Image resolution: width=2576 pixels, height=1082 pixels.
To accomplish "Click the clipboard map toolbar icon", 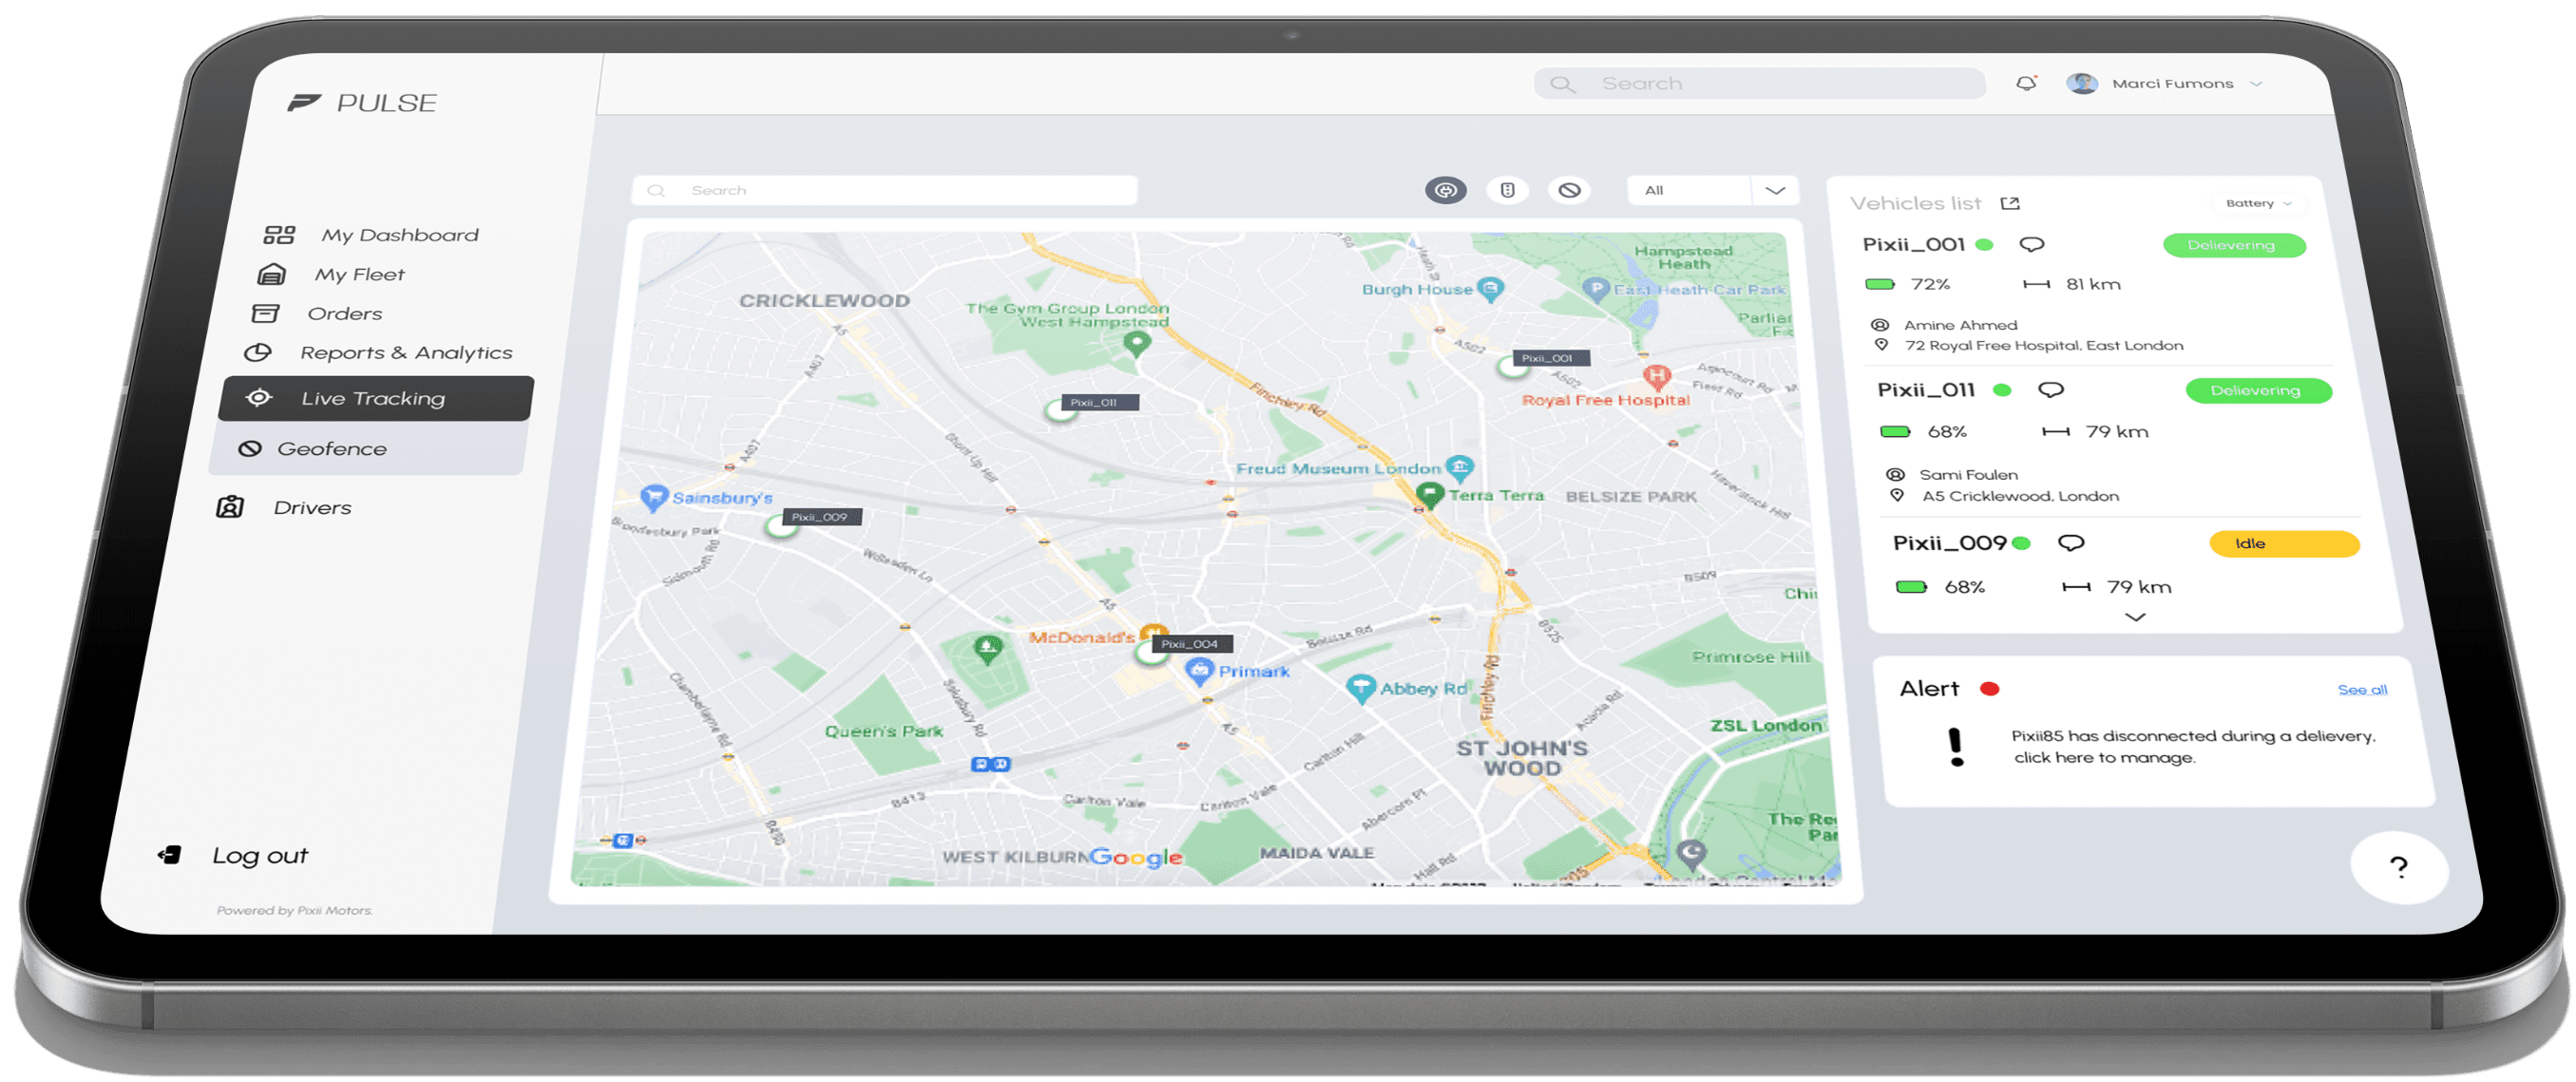I will pos(1505,190).
